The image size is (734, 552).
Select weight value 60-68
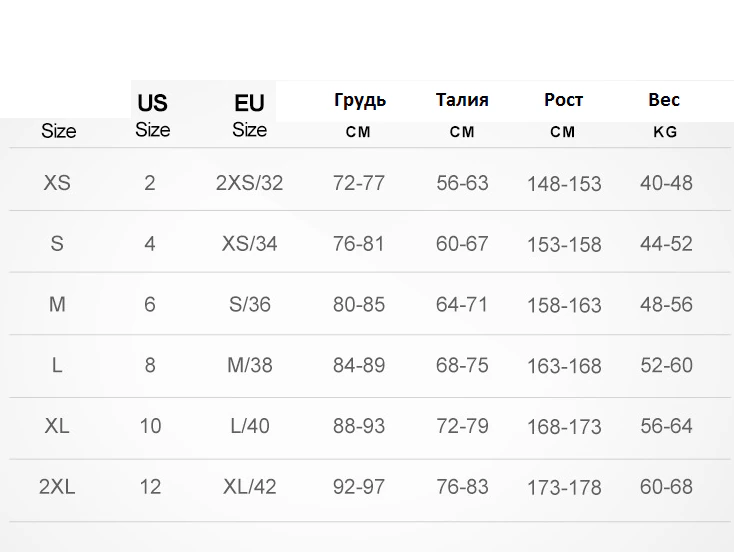click(666, 486)
